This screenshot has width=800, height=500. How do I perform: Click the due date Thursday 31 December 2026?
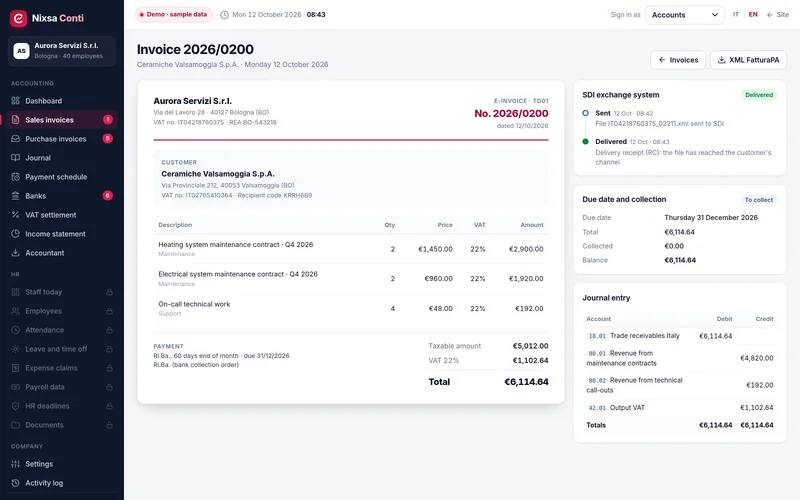click(711, 217)
